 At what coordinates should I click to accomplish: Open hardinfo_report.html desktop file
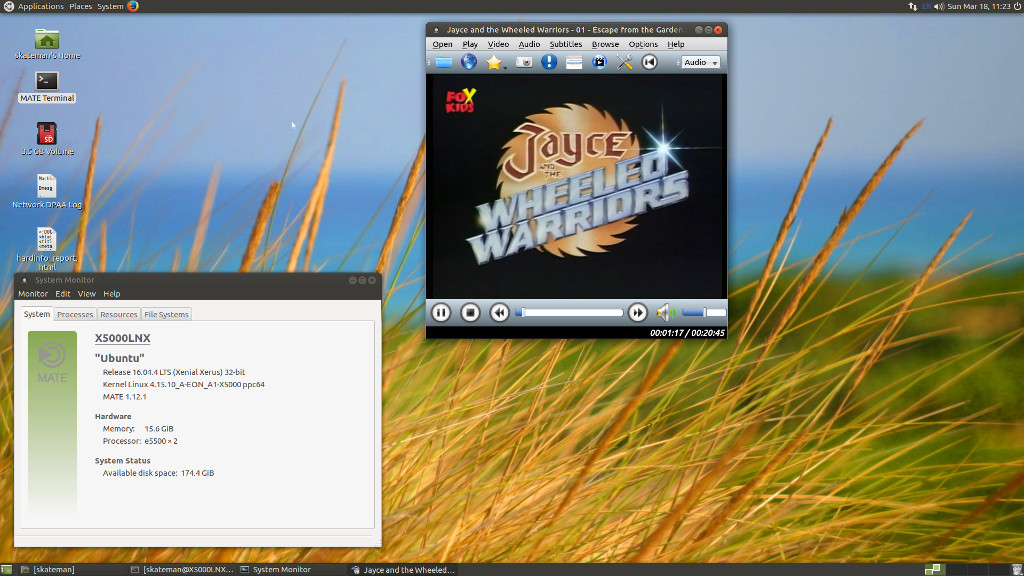click(47, 249)
